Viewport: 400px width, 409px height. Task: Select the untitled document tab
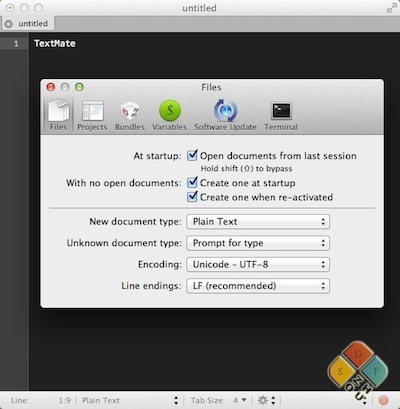click(x=28, y=24)
